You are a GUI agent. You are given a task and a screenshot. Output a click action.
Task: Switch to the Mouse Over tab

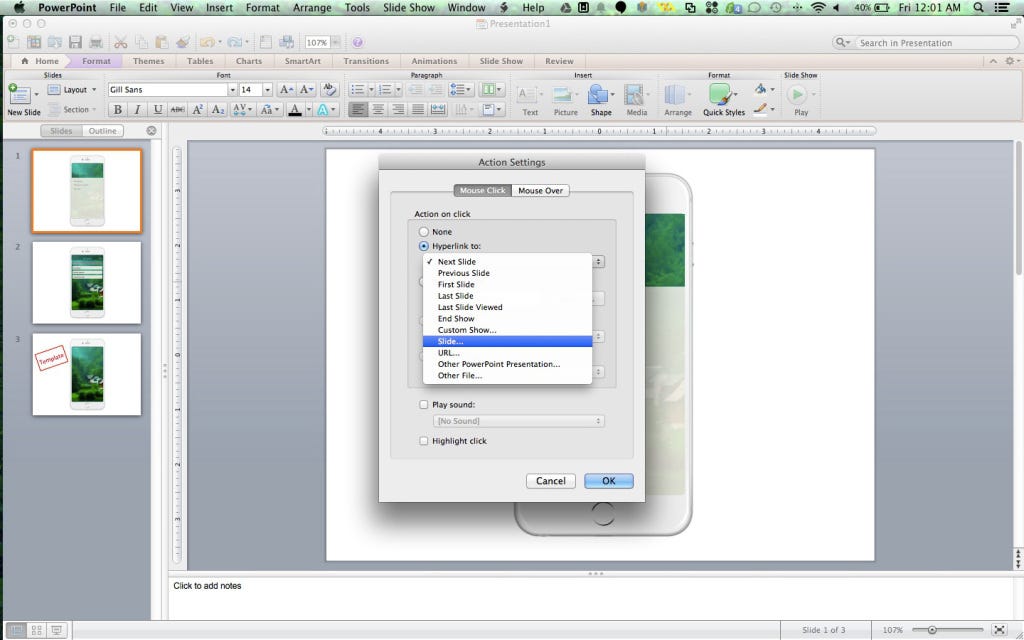[540, 191]
